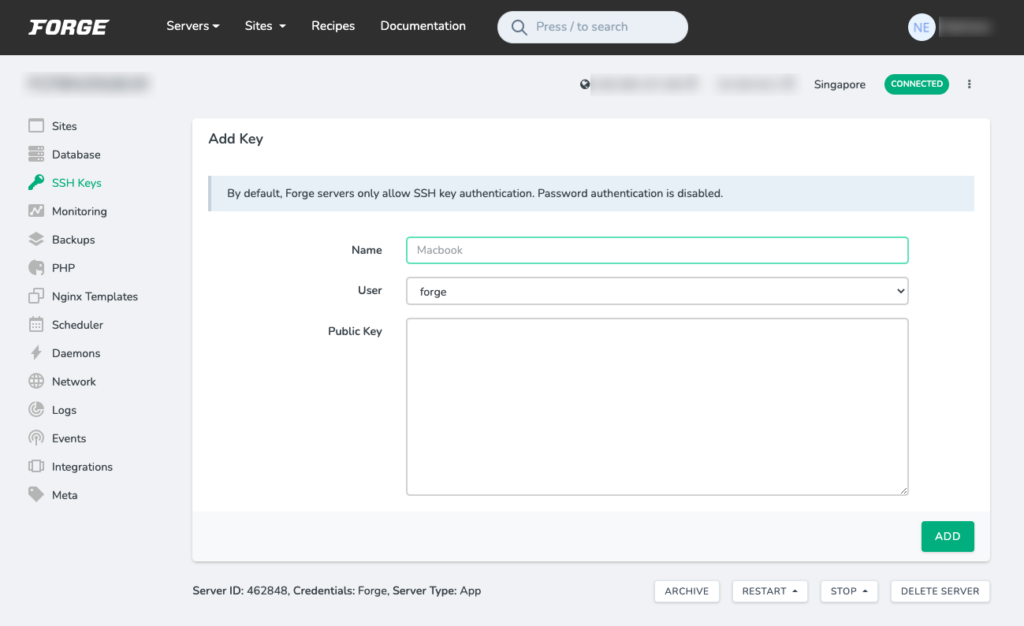1024x626 pixels.
Task: Click the SSH Keys key icon
Action: [x=36, y=182]
